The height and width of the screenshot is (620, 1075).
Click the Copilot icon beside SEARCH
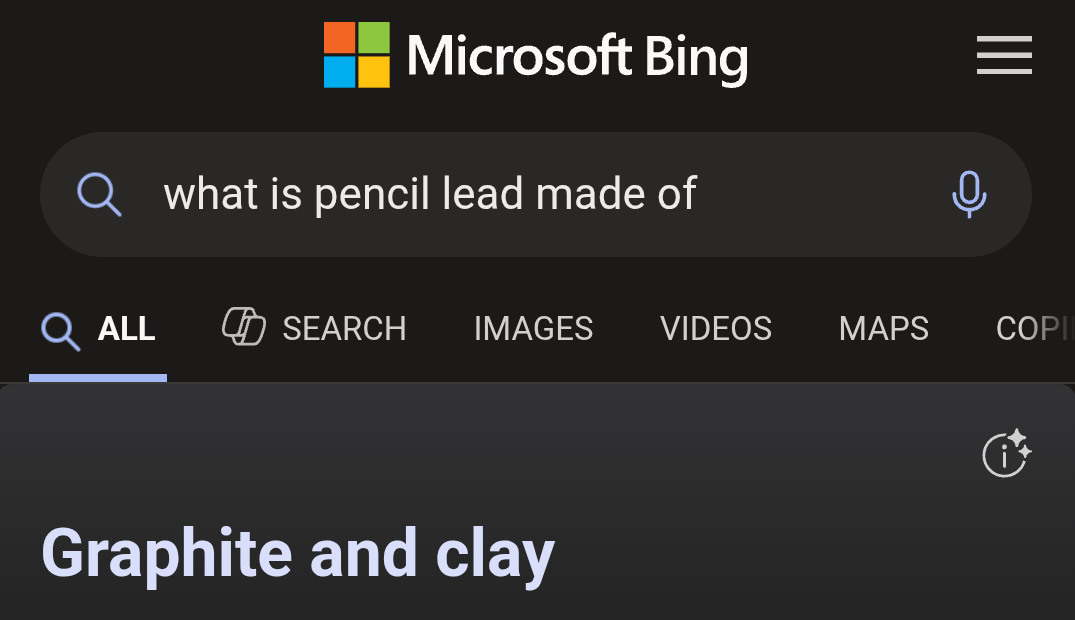(244, 327)
